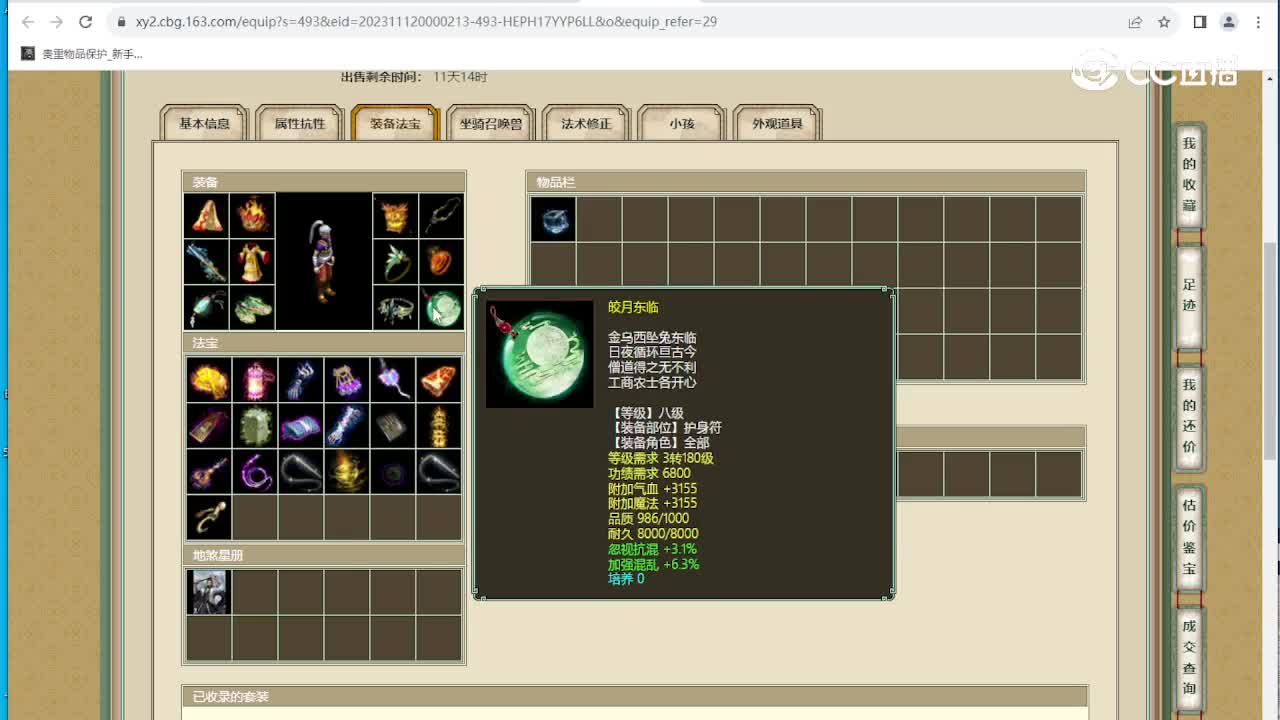The image size is (1280, 720).
Task: Go to the 外观道具 tab
Action: click(x=777, y=123)
